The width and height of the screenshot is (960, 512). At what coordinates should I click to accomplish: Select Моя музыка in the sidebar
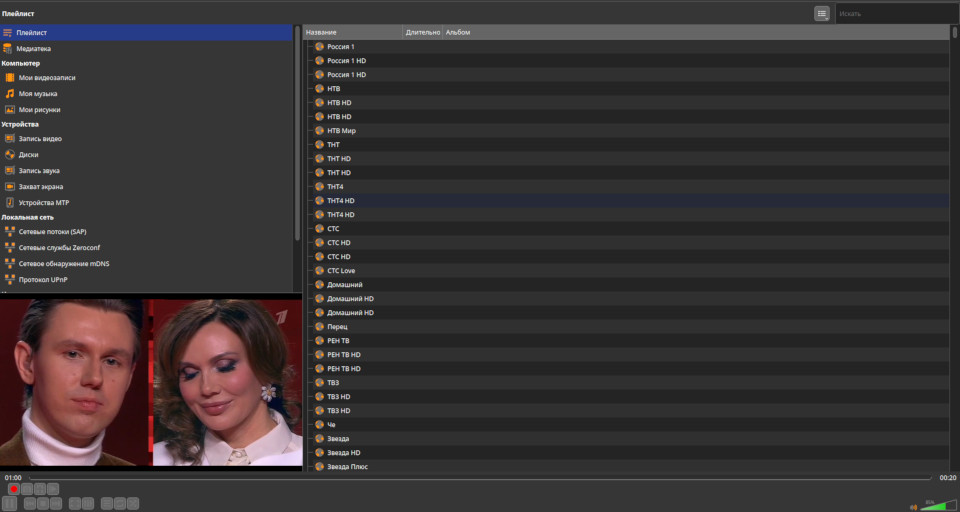point(38,93)
